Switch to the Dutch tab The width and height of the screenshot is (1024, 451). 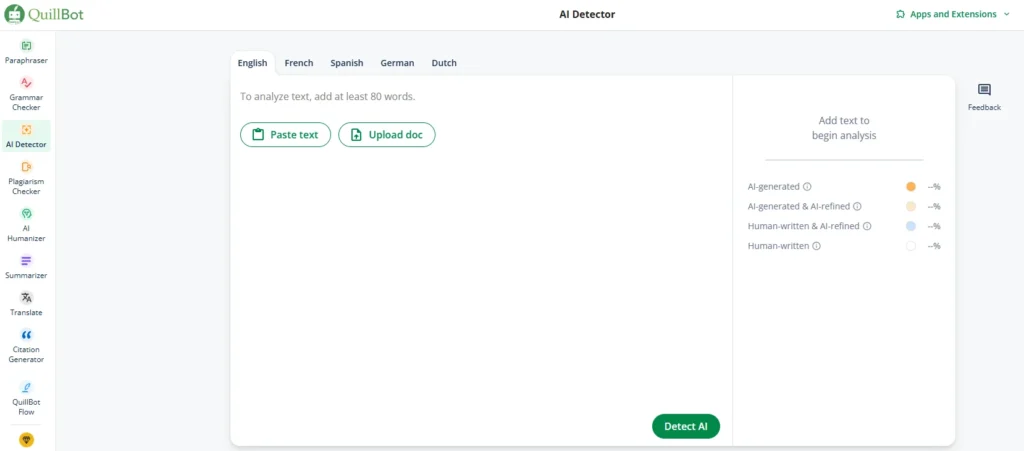pos(444,63)
